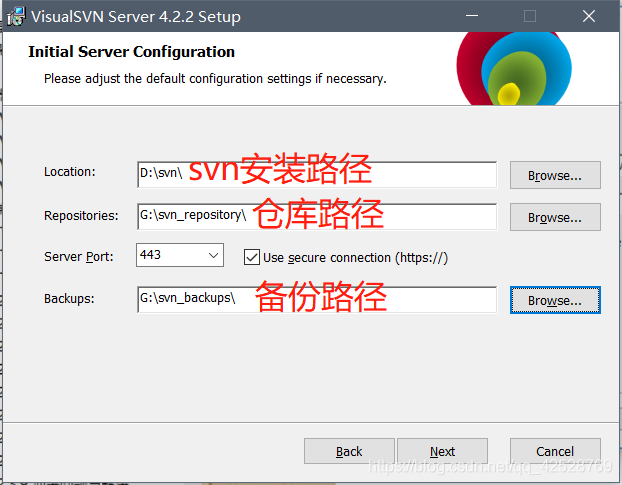Screen dimensions: 622x485
Task: Click the Location label
Action: coord(69,172)
